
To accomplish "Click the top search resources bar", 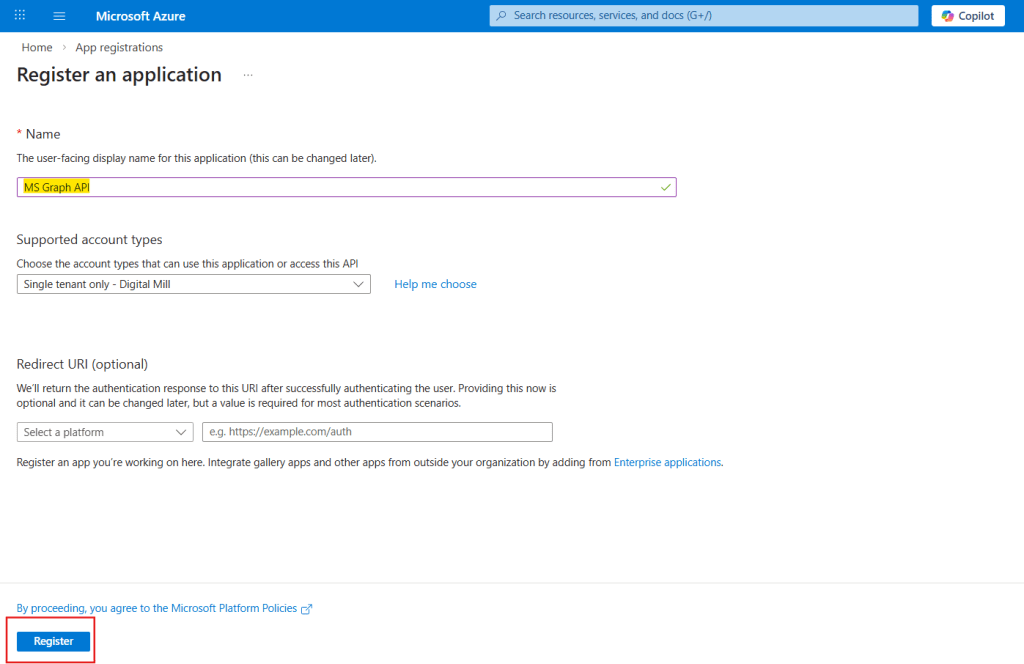I will coord(702,15).
